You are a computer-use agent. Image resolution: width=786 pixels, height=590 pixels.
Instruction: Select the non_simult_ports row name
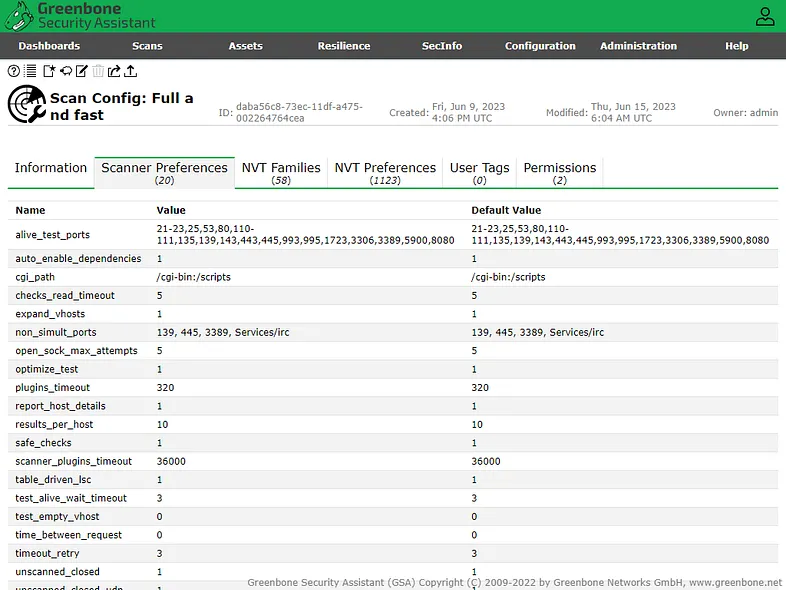(56, 332)
